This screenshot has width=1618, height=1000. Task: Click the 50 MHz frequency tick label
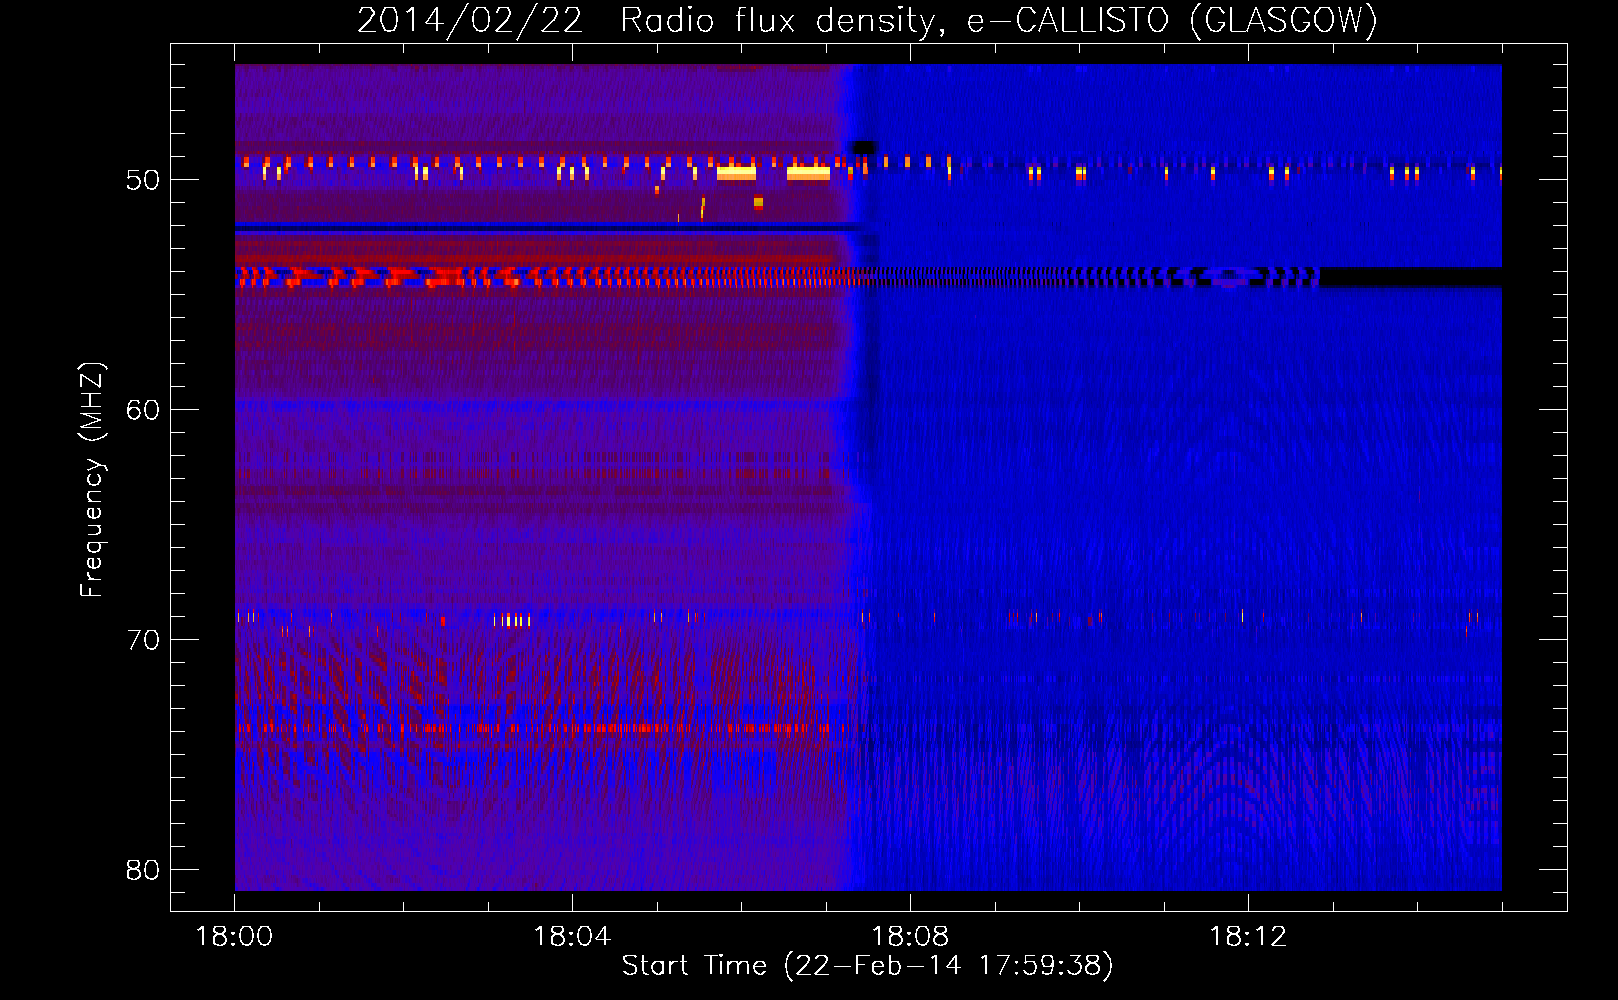point(143,180)
